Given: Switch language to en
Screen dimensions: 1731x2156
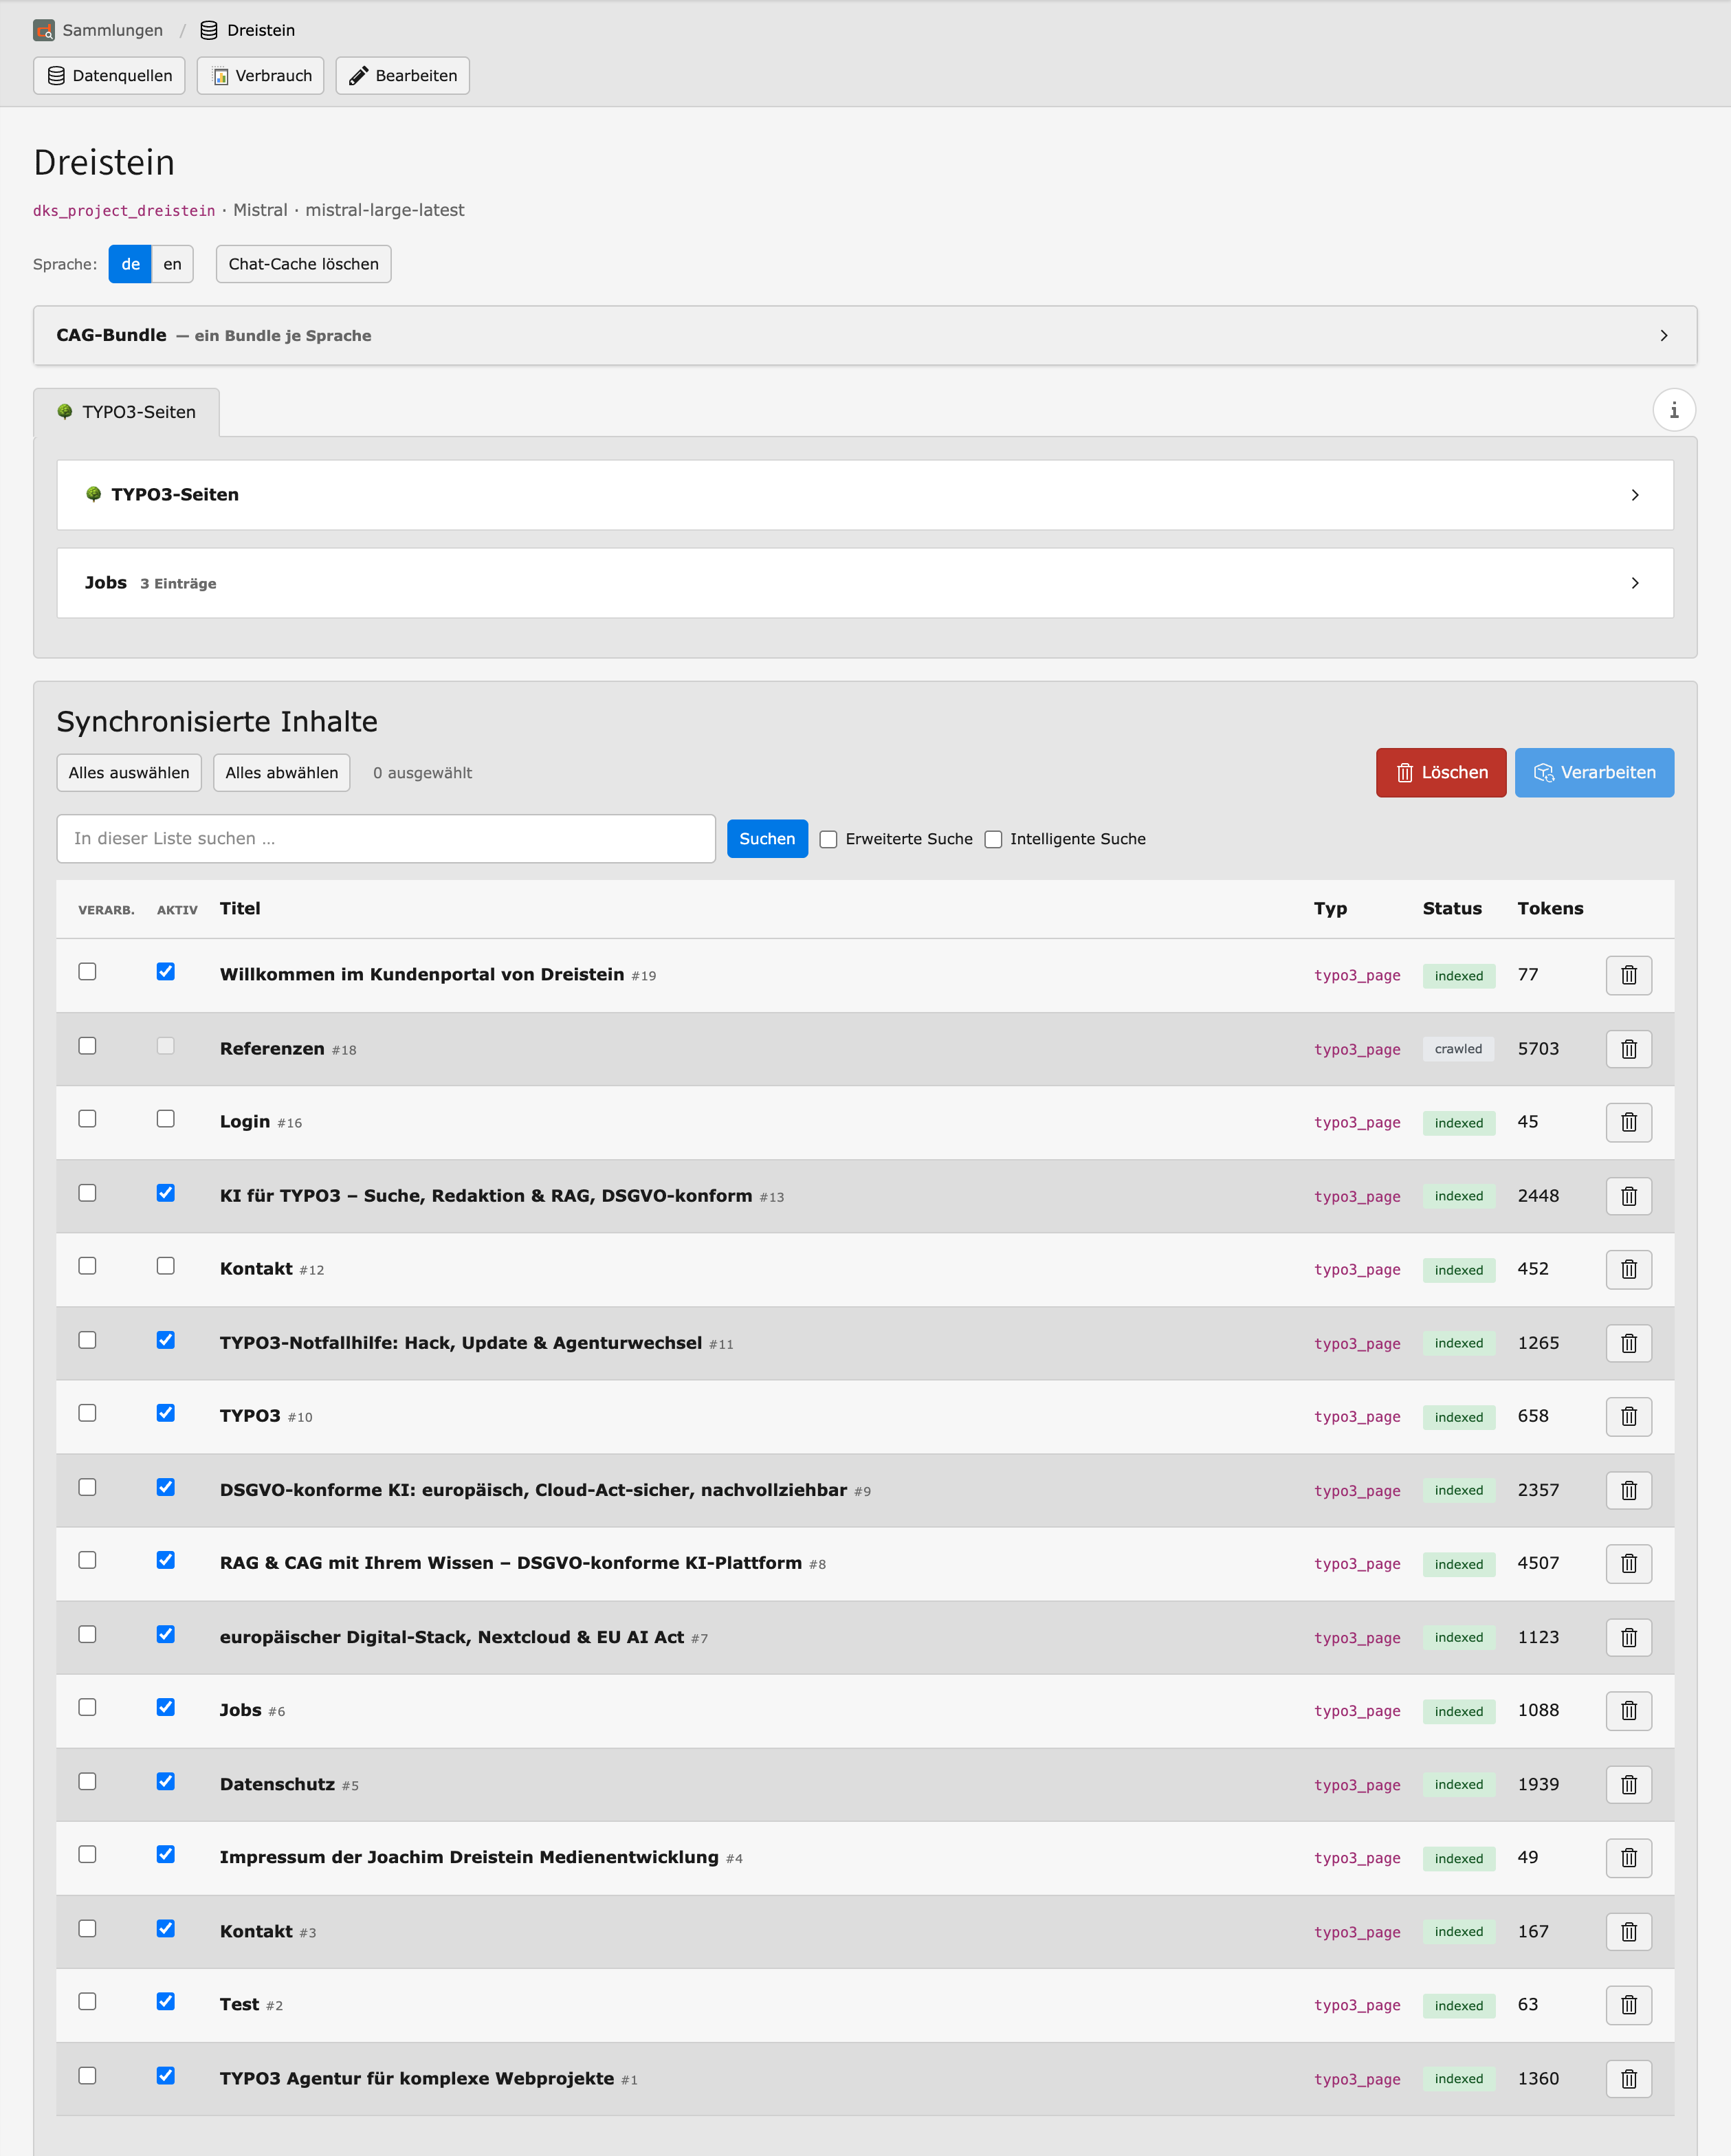Looking at the screenshot, I should tap(172, 264).
